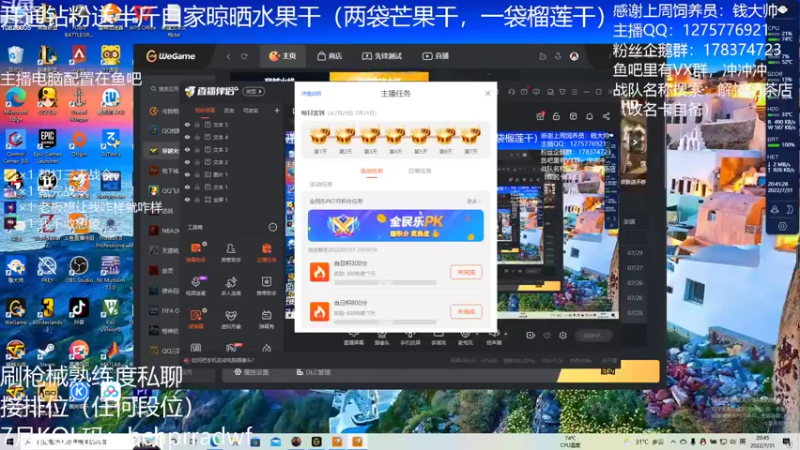Open 多人连麦 tool in toolbox
Screen dimensions: 800x450
(x=231, y=286)
